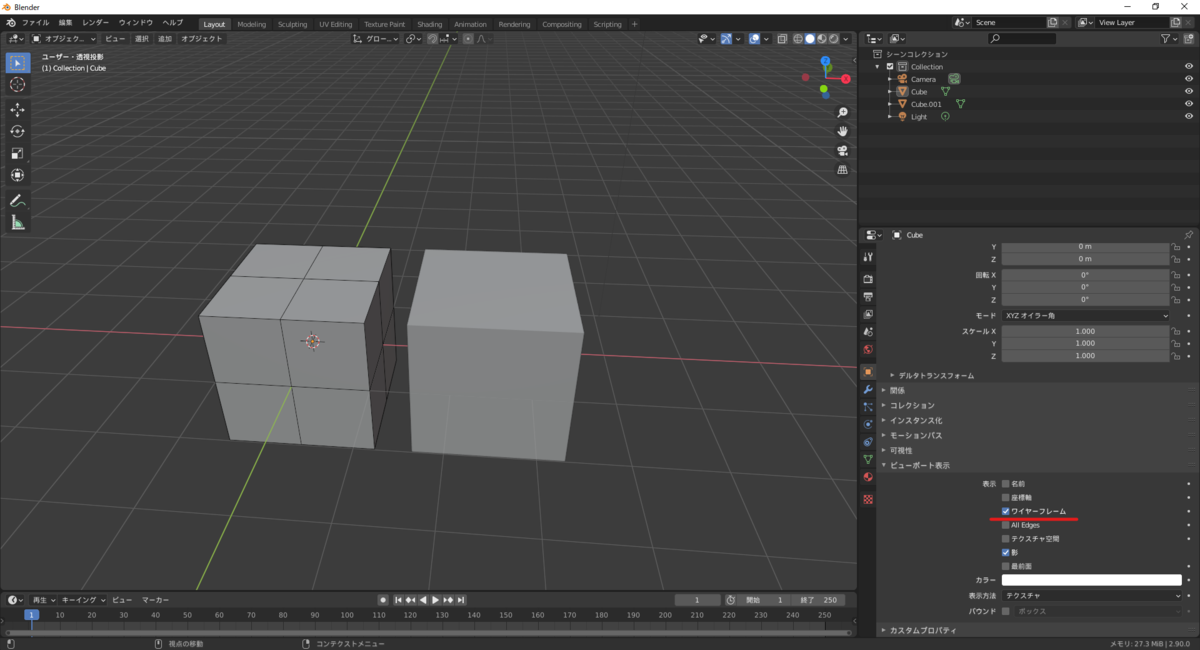Enable the 名前 checkbox
Image resolution: width=1200 pixels, height=650 pixels.
pyautogui.click(x=1005, y=484)
